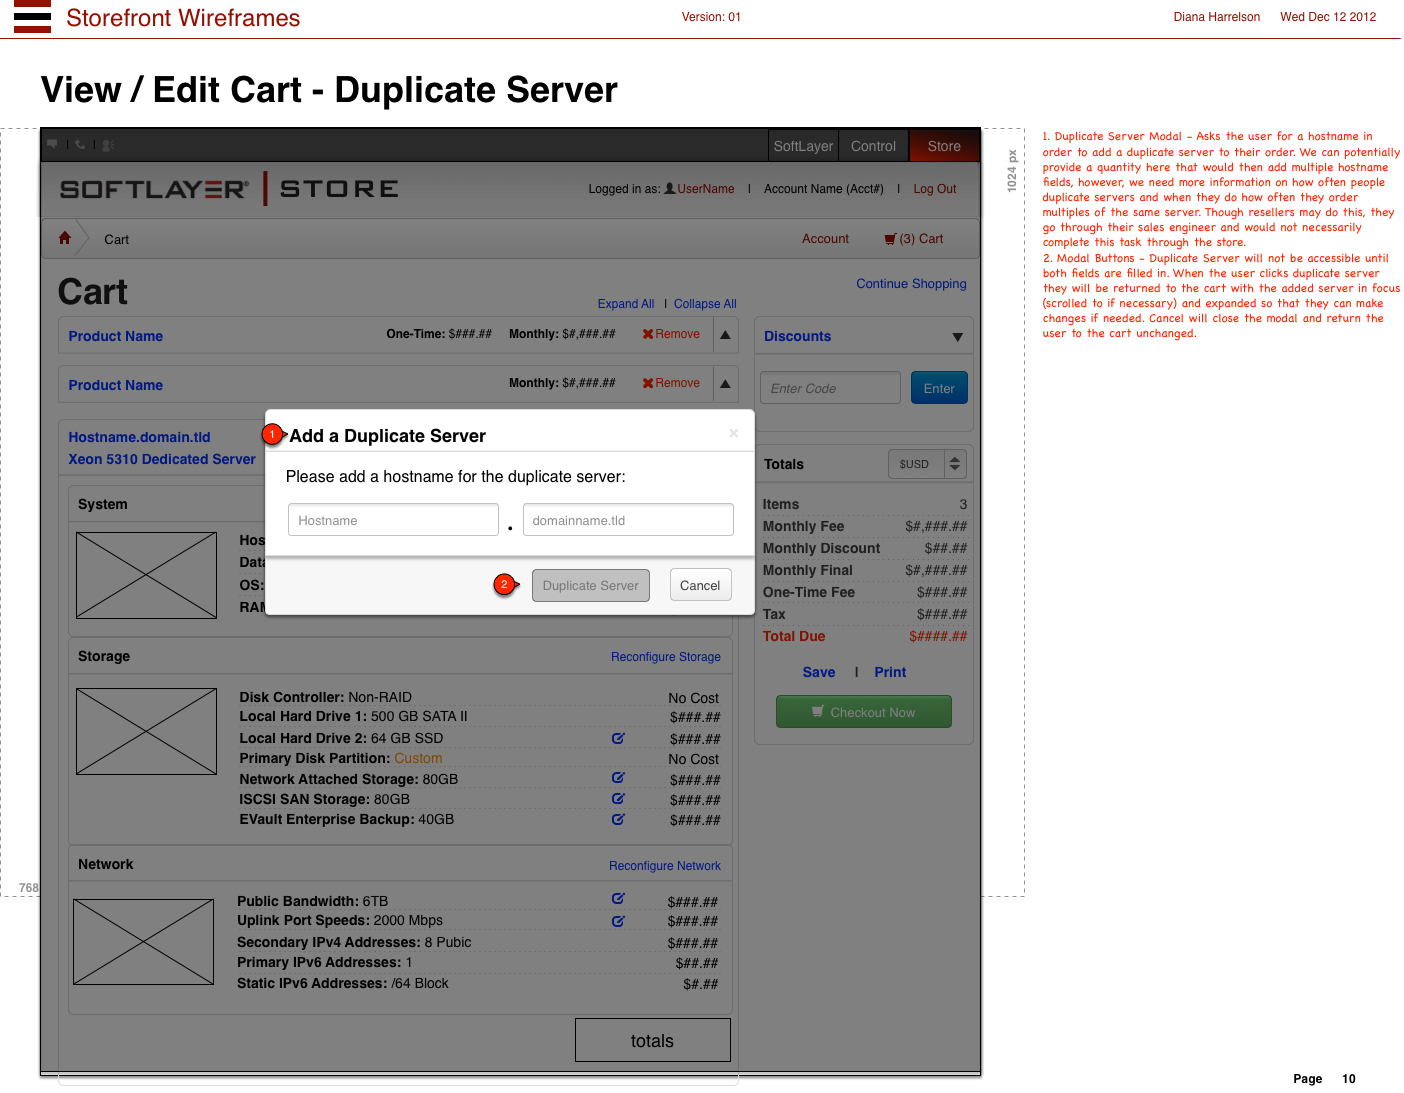Collapse second Product Name row with arrow
The image size is (1404, 1093).
726,384
